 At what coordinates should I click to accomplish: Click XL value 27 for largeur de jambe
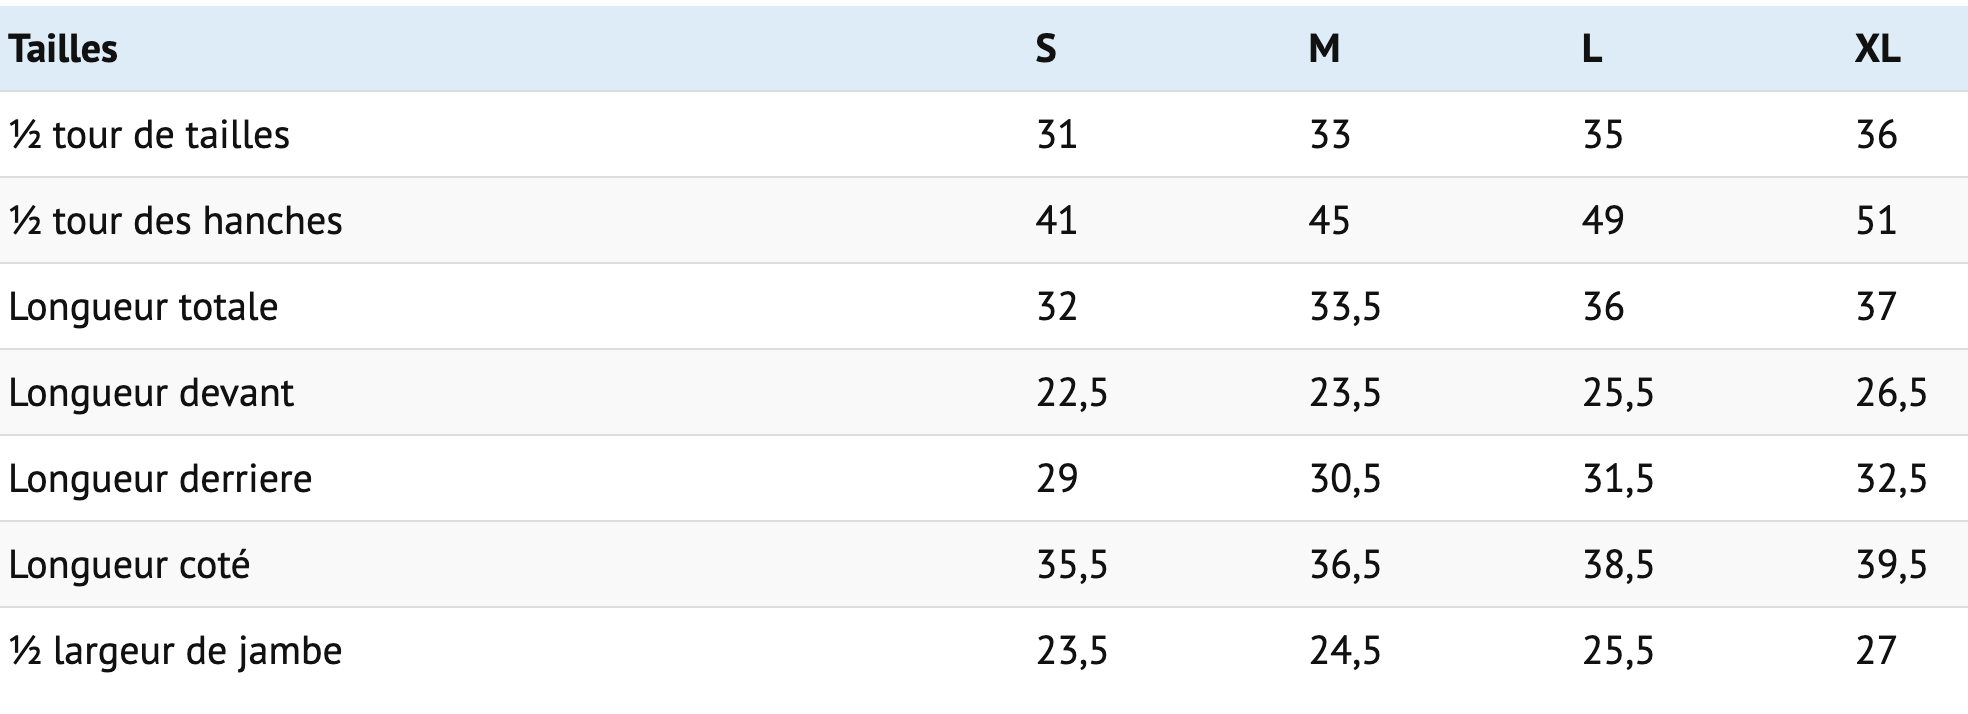[1876, 651]
